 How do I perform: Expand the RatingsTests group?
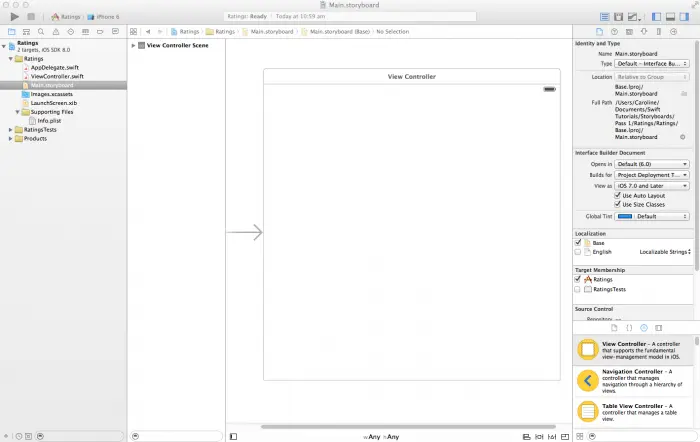coord(10,130)
